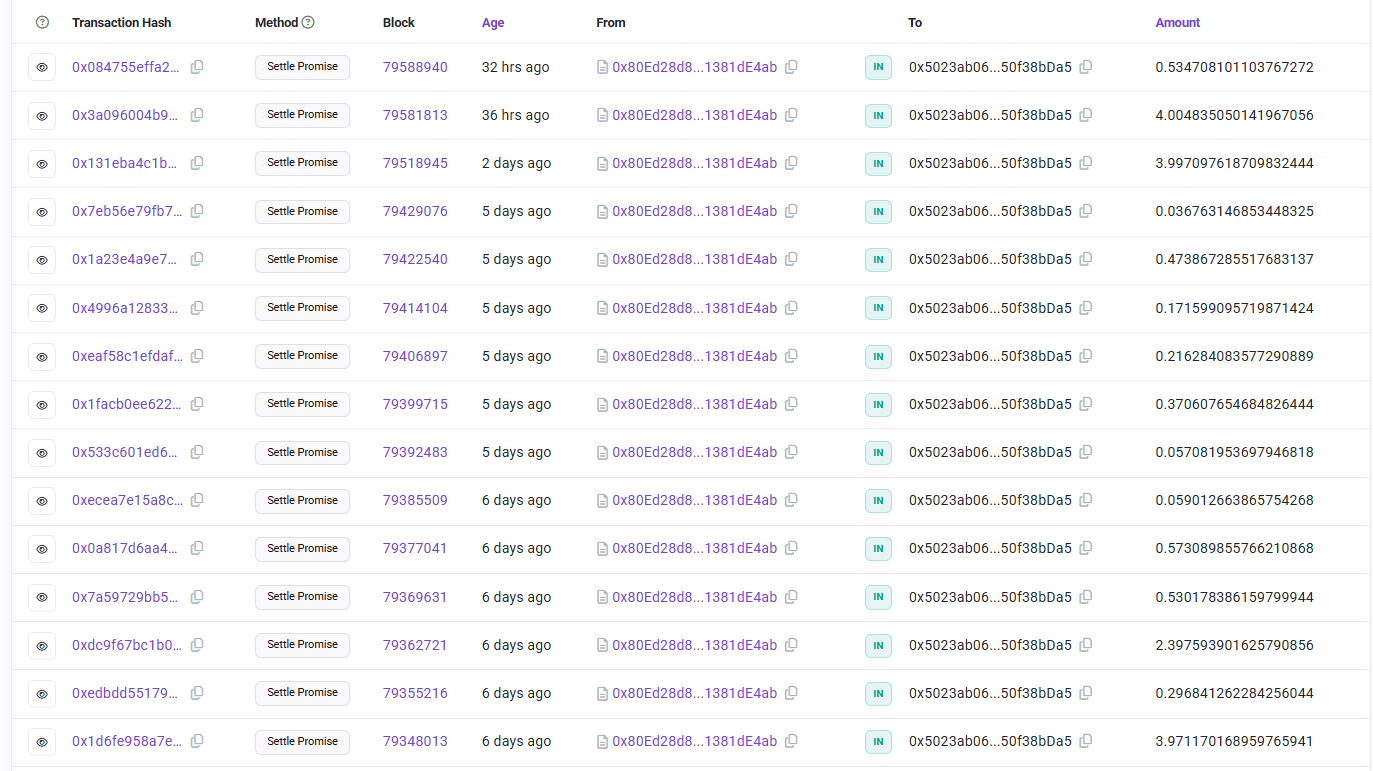Copy the To address 0x5023ab06...50f38bDa5
This screenshot has width=1373, height=771.
click(x=1086, y=67)
